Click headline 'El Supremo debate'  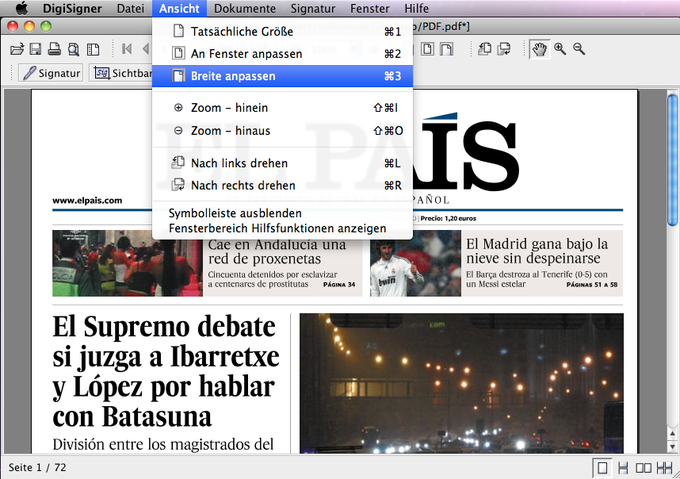[x=164, y=326]
